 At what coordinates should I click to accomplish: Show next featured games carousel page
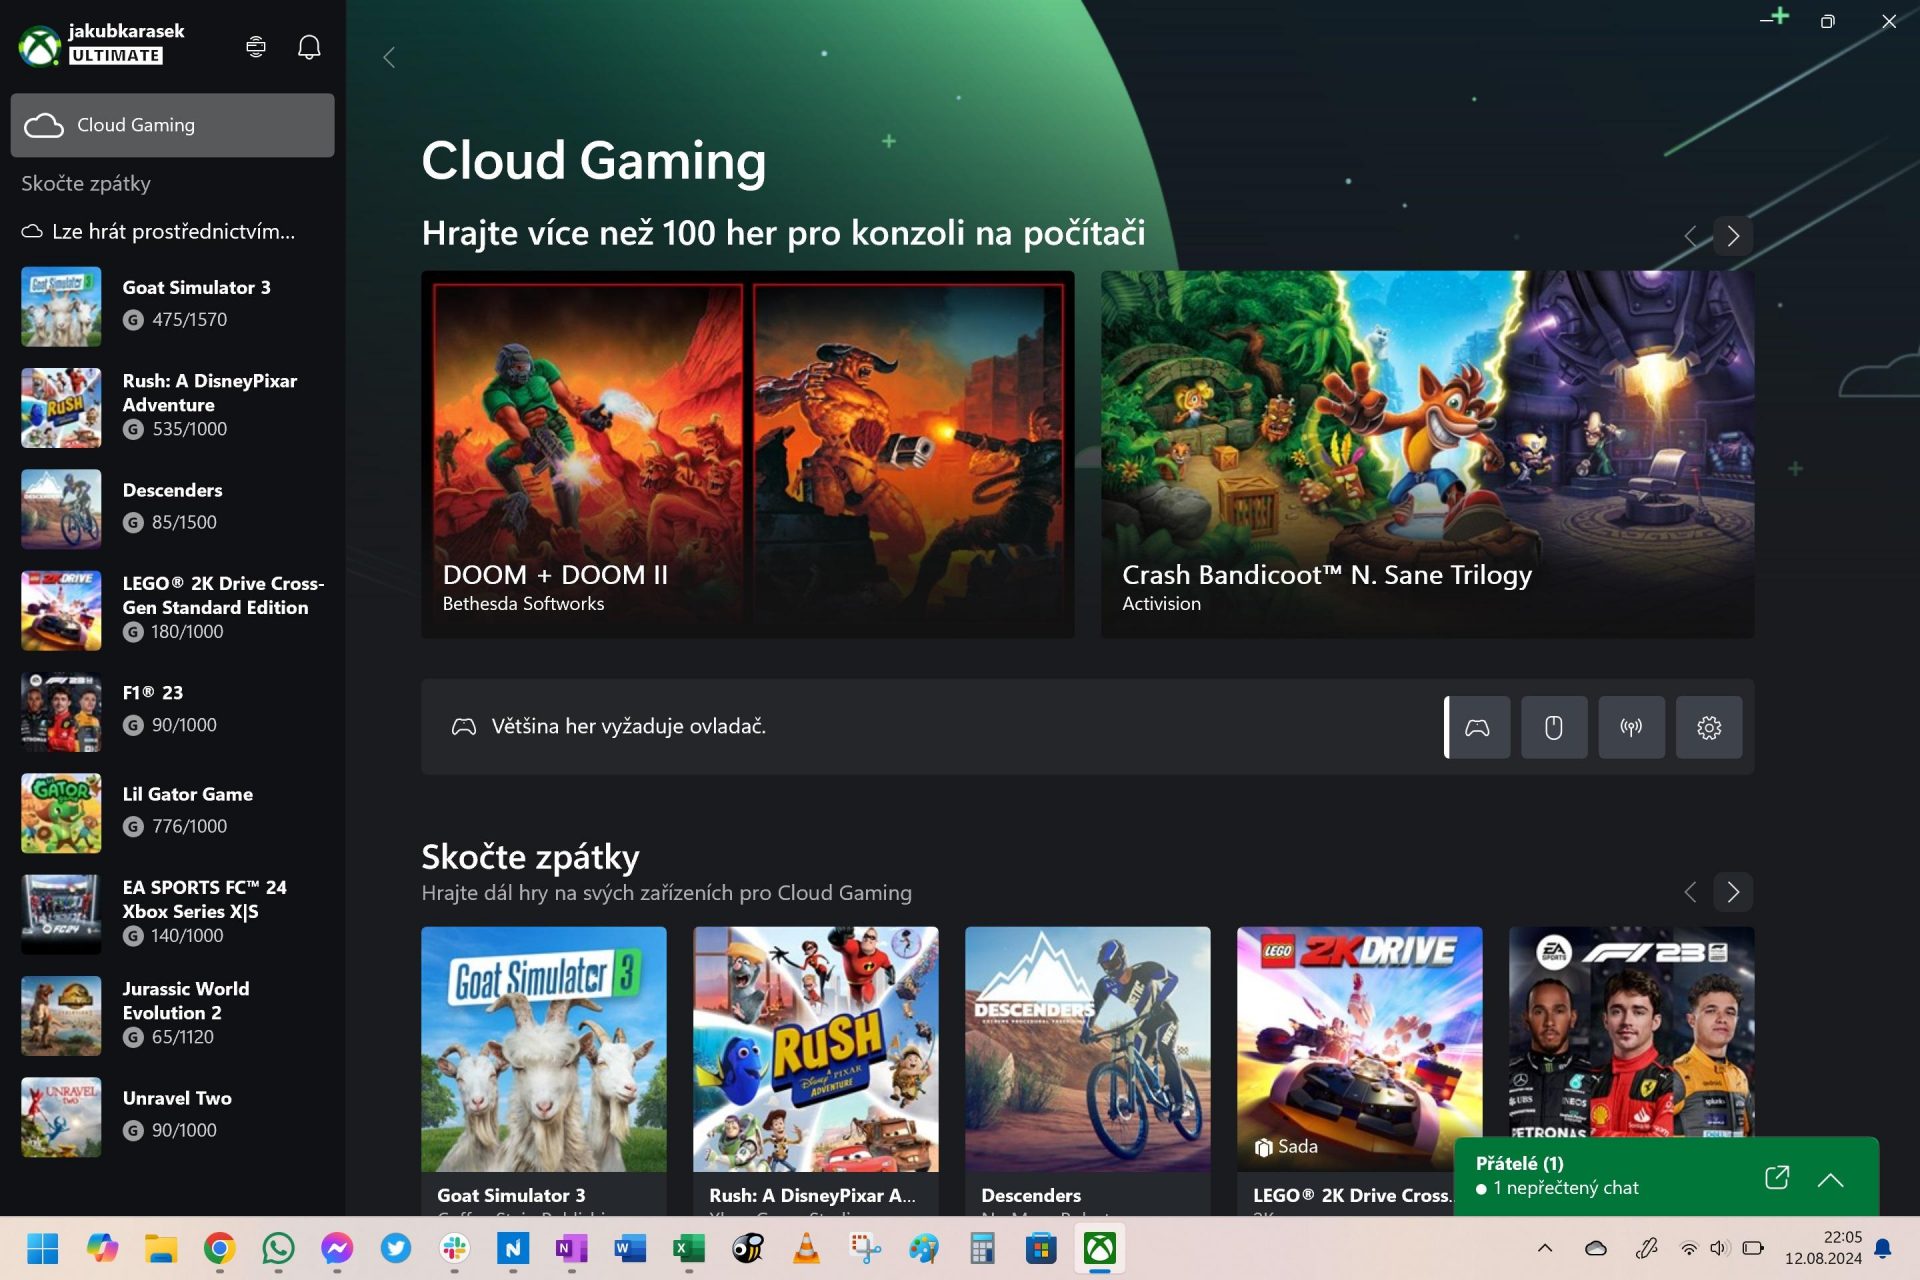[x=1733, y=236]
